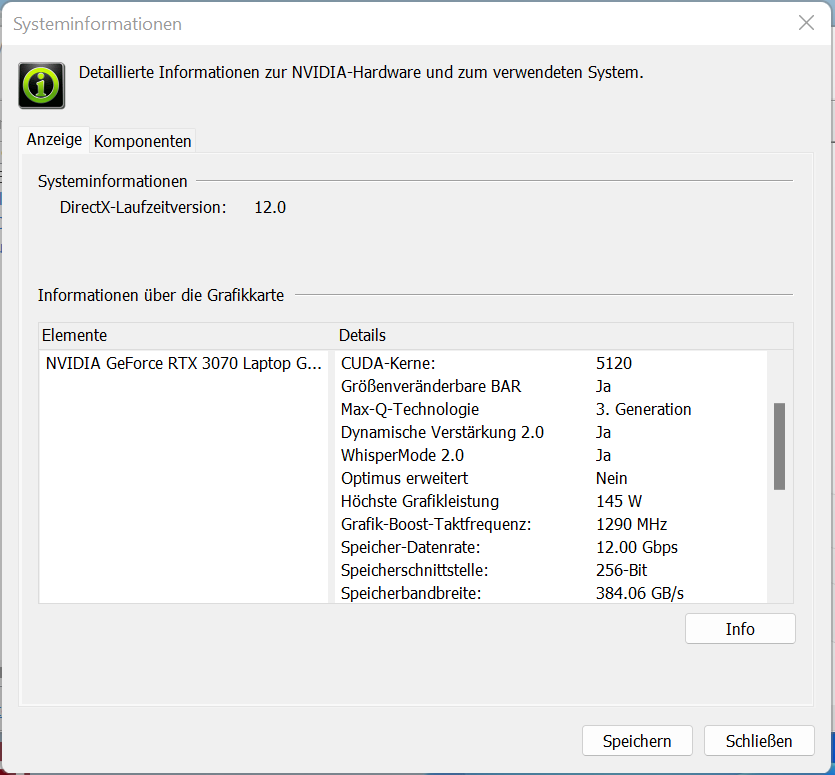
Task: Click the Speicherbandbreite label
Action: point(411,593)
